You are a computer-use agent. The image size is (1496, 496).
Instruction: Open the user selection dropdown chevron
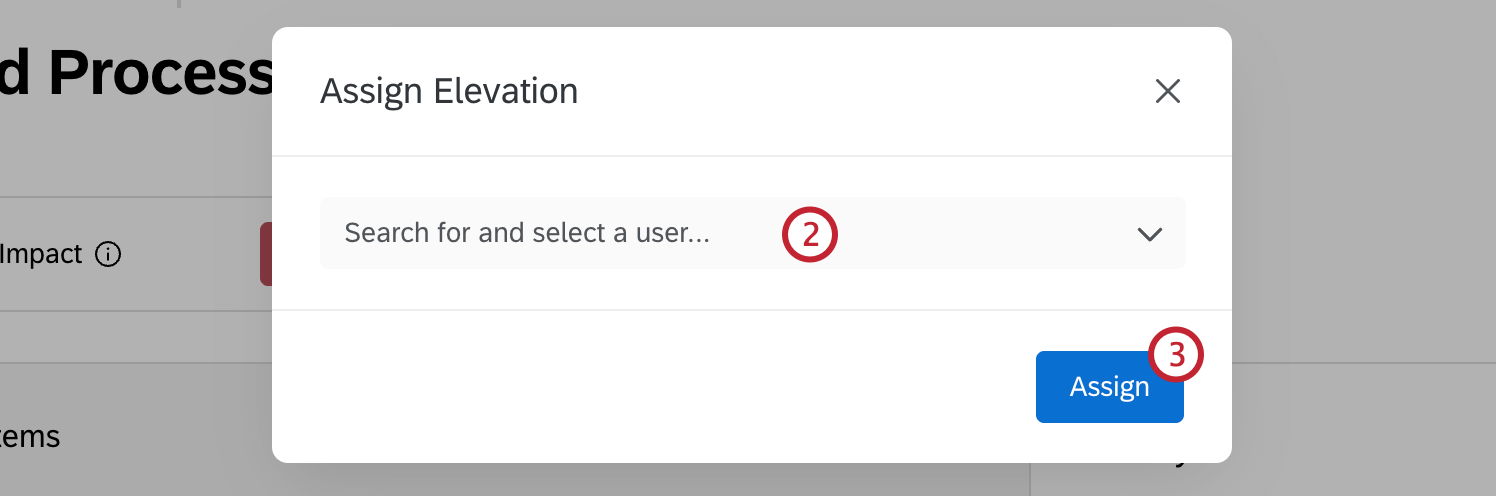(x=1149, y=234)
